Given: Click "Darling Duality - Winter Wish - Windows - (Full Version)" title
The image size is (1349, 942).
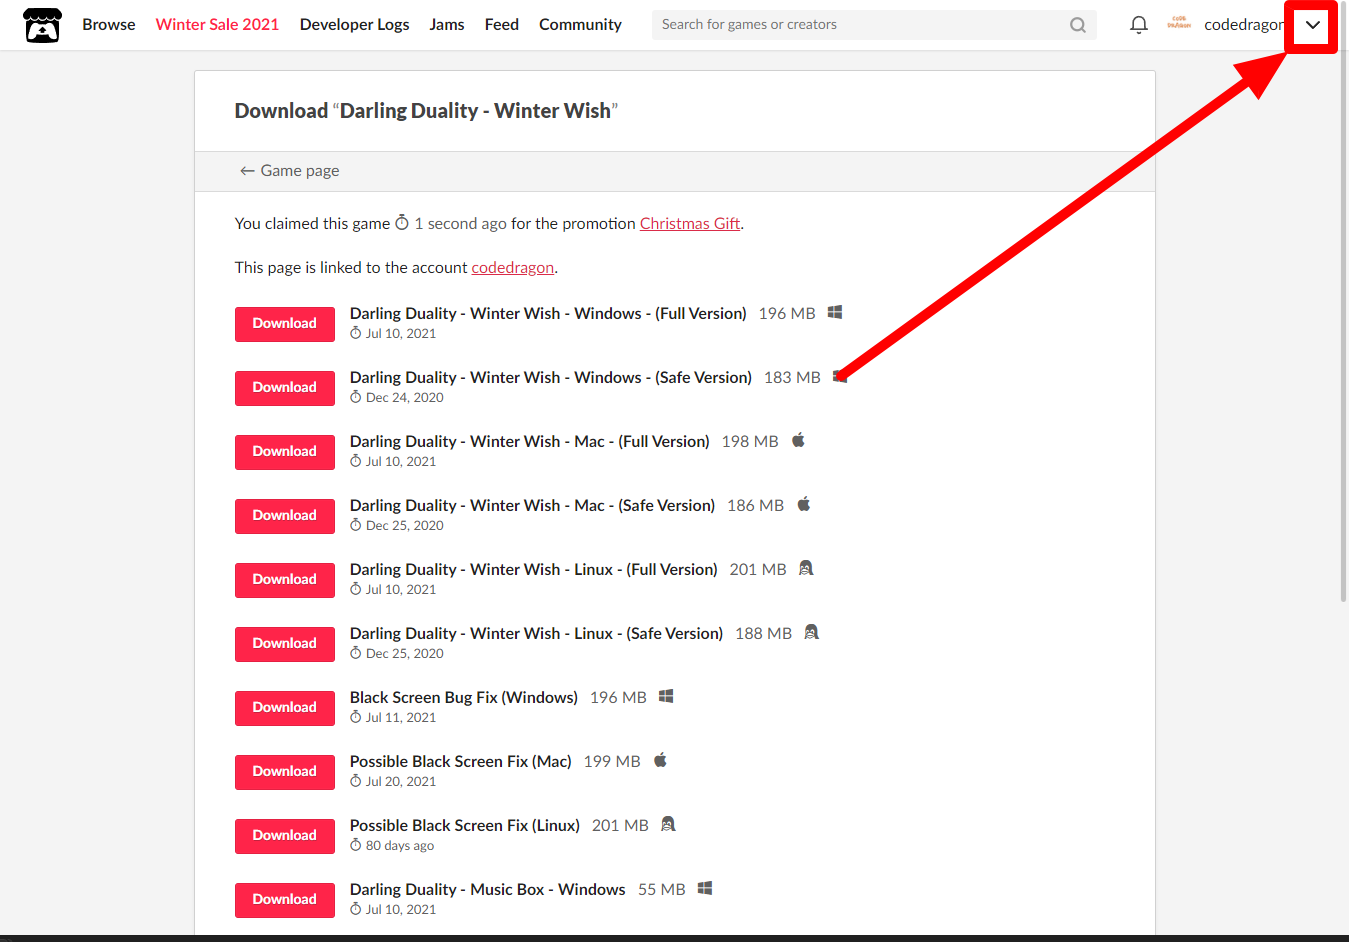Looking at the screenshot, I should tap(548, 313).
